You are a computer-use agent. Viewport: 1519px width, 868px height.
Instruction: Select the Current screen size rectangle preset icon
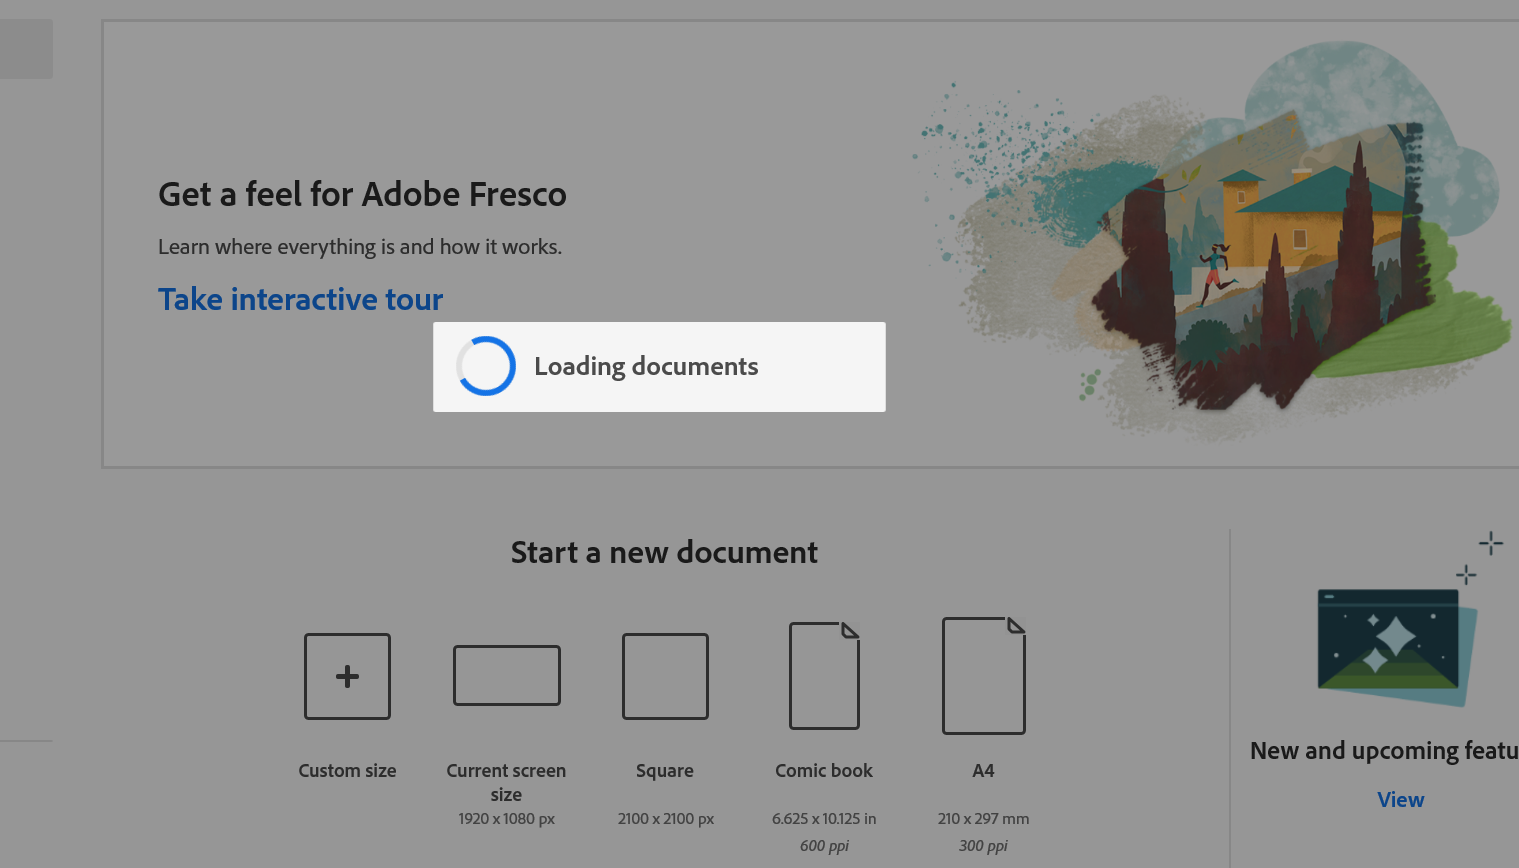tap(506, 675)
